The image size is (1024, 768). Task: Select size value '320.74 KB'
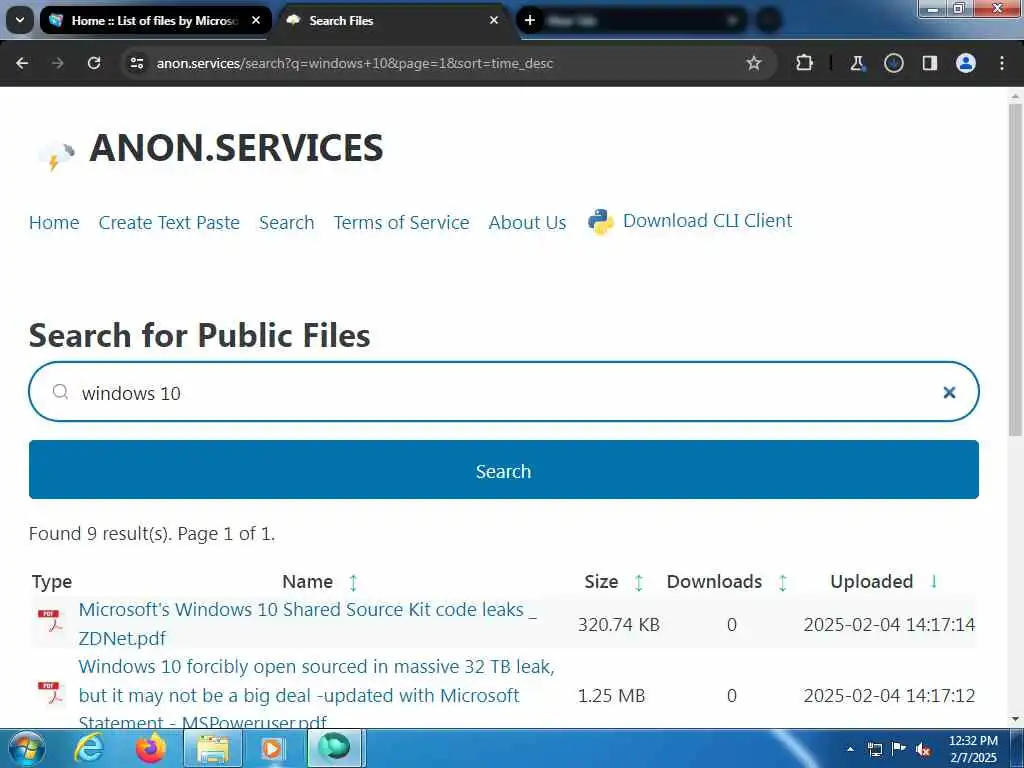tap(618, 625)
